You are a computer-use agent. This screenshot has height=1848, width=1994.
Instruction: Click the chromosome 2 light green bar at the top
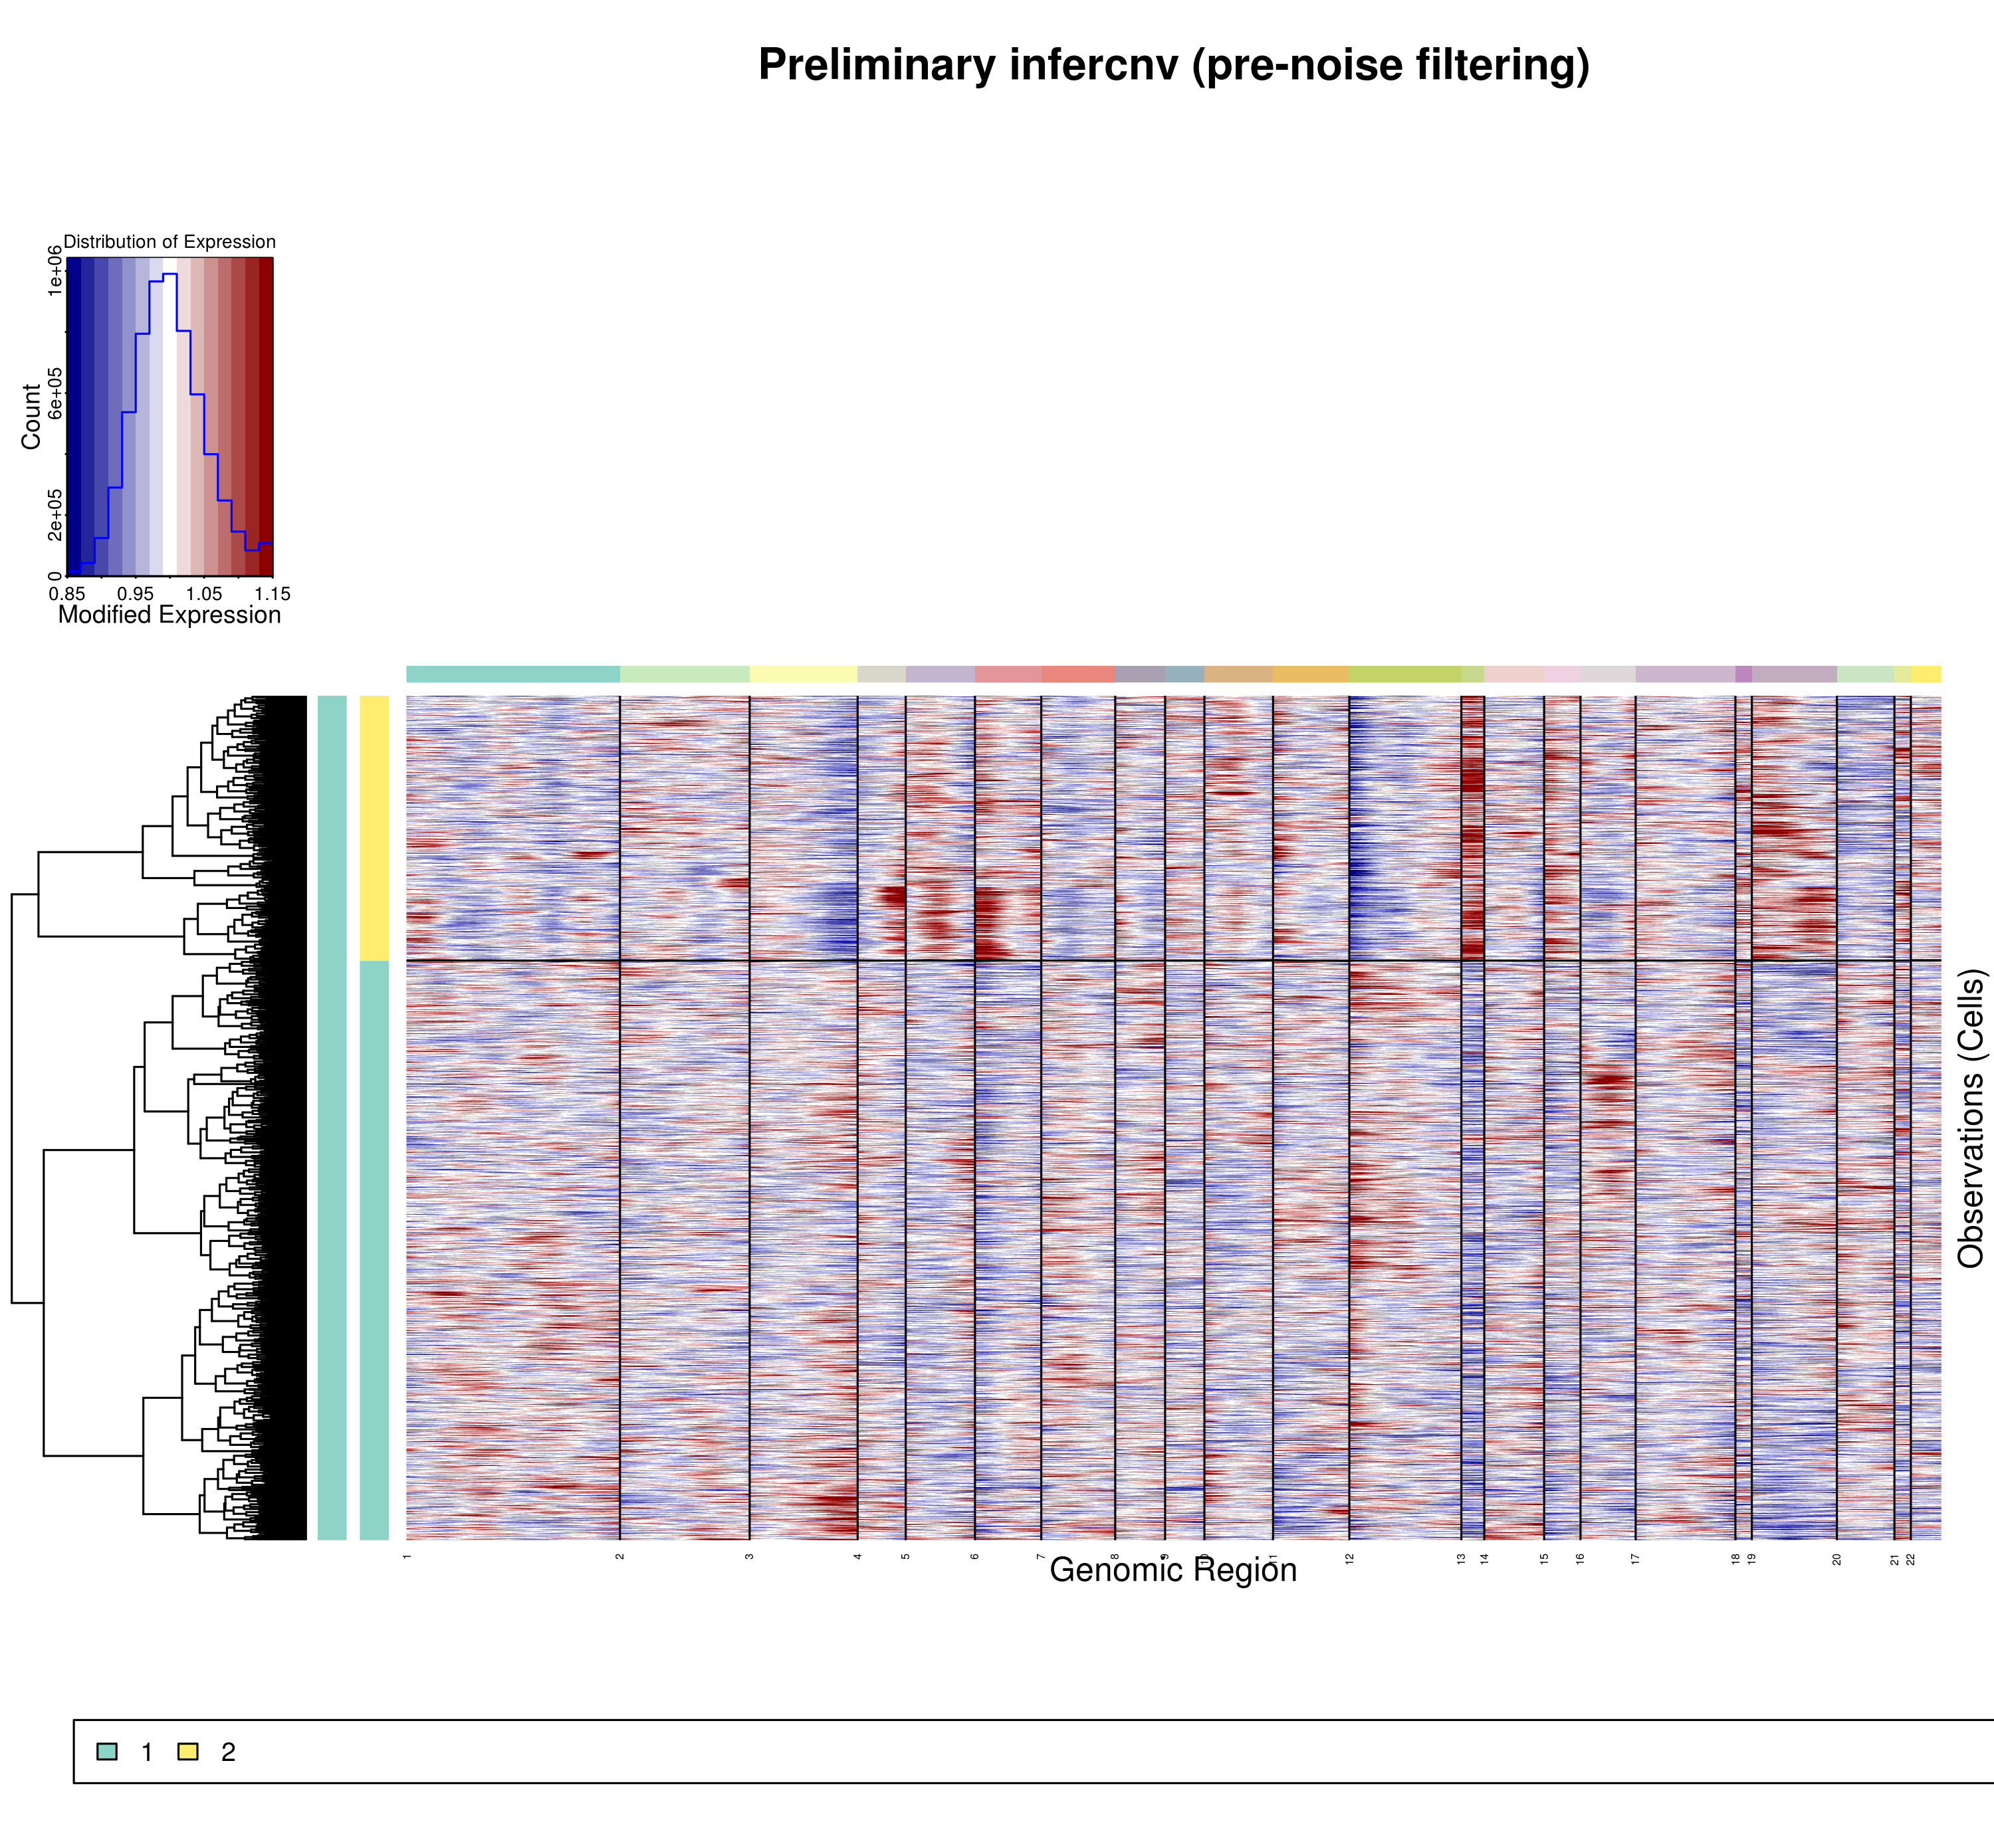684,674
